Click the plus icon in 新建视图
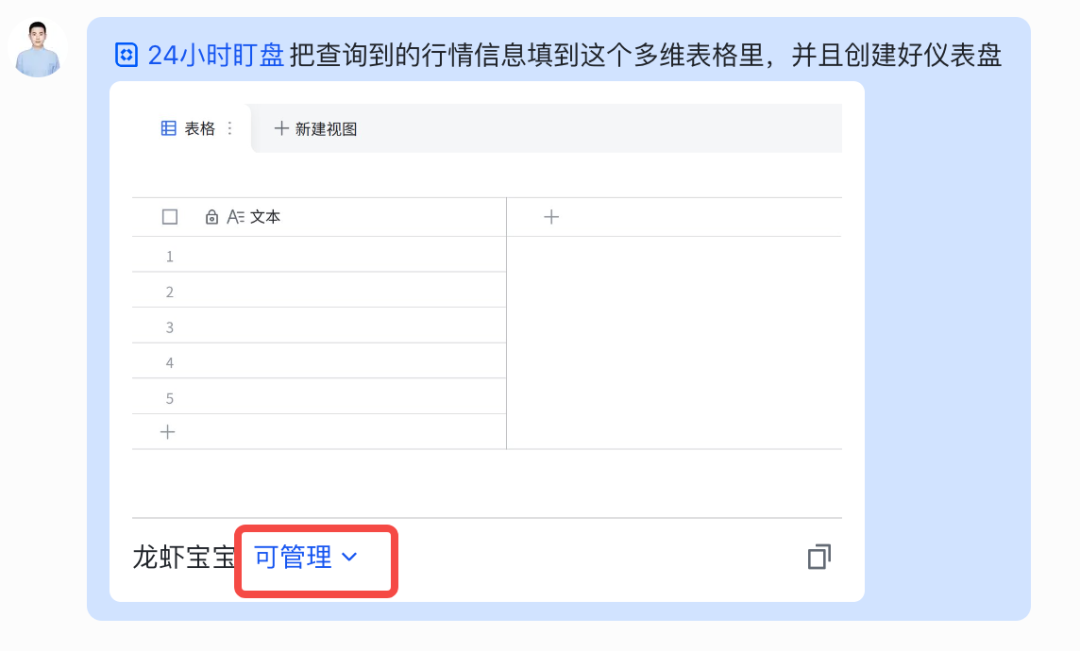 point(283,128)
